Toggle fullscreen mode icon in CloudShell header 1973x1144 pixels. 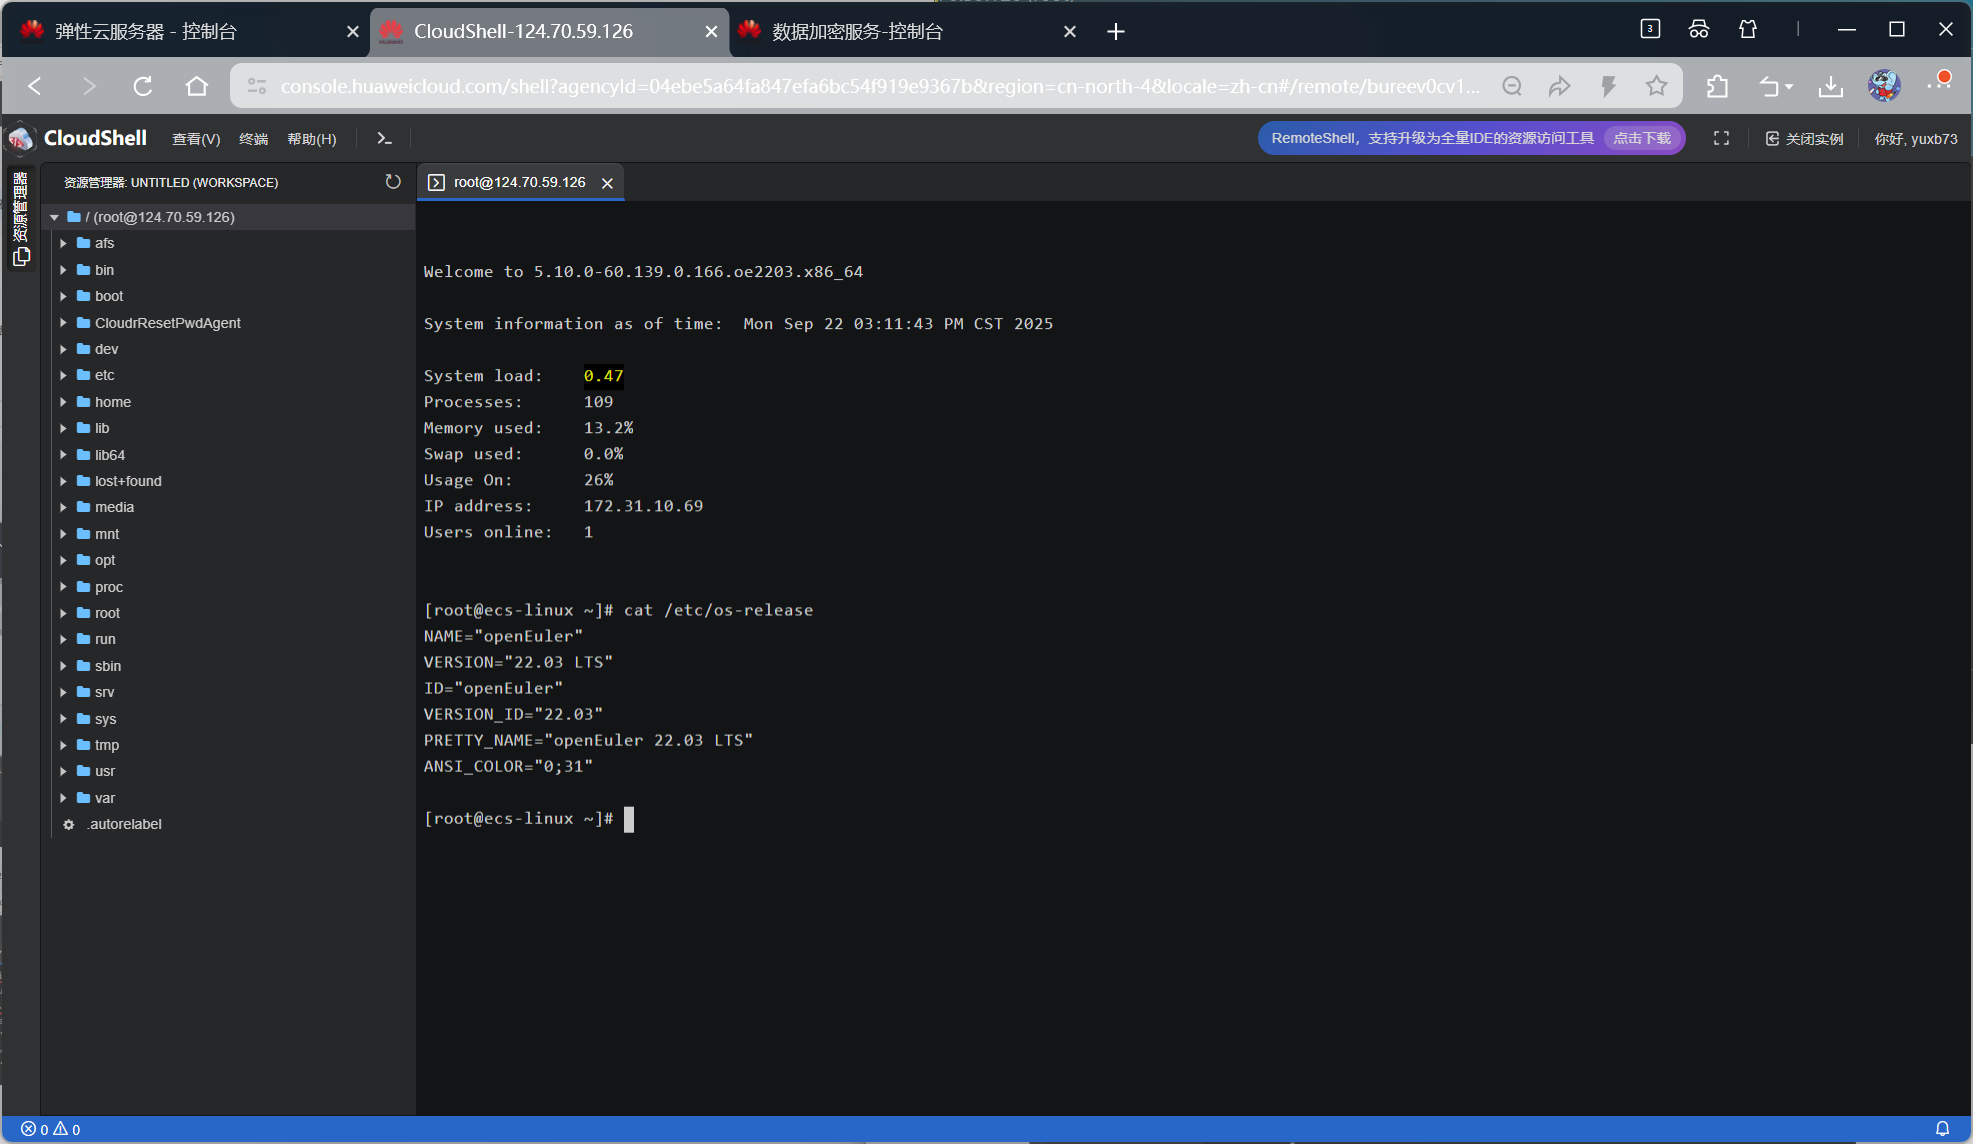(x=1721, y=138)
